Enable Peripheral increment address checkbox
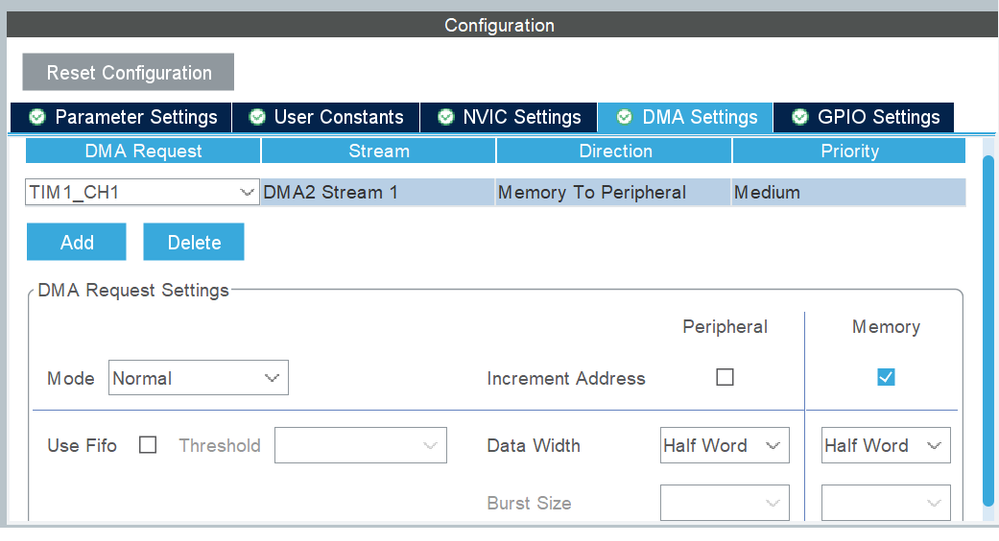The image size is (999, 541). (725, 377)
